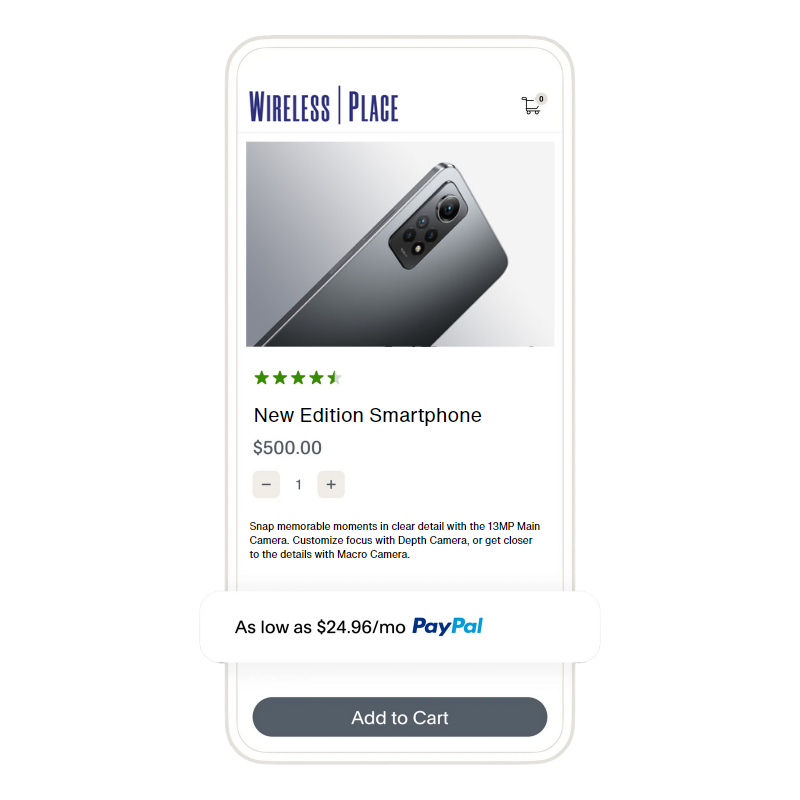This screenshot has width=800, height=800.
Task: Decrease quantity with the minus button
Action: tap(266, 484)
